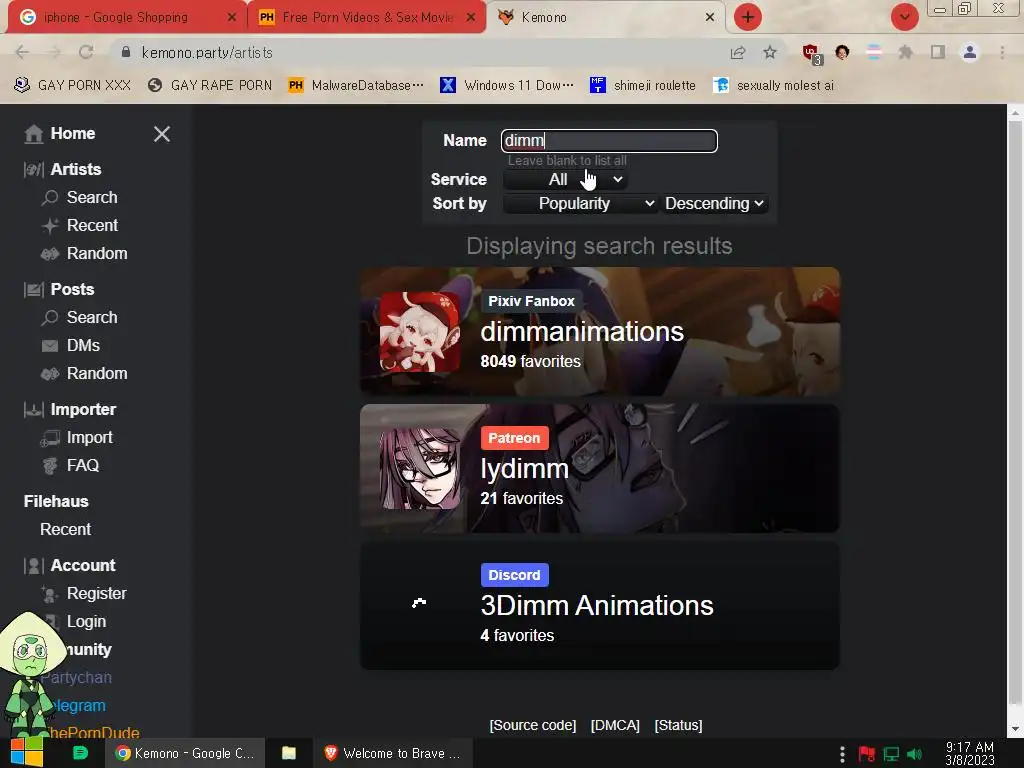Click the magnifier icon under Posts
The image size is (1024, 768).
(x=50, y=318)
